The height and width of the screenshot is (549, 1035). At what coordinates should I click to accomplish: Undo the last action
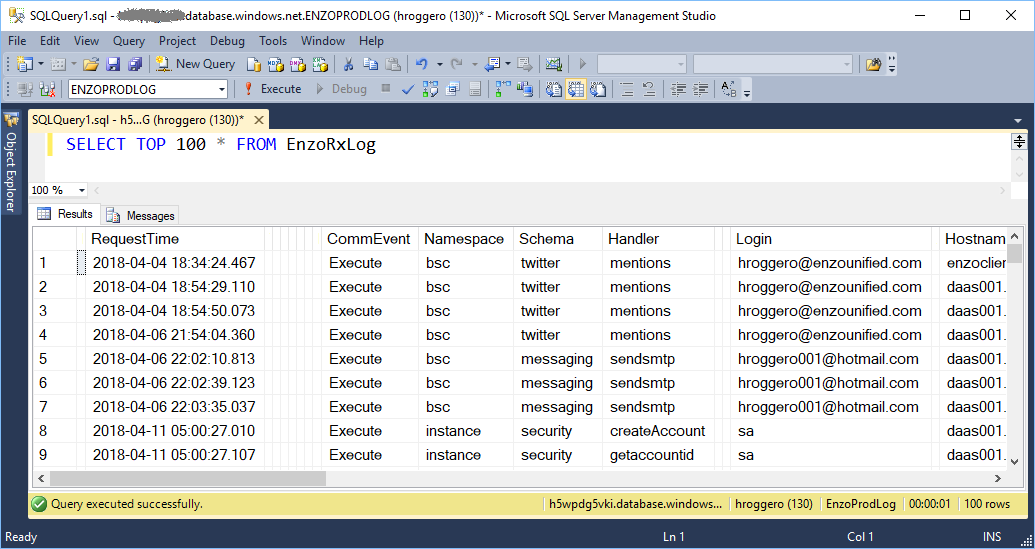click(x=422, y=64)
